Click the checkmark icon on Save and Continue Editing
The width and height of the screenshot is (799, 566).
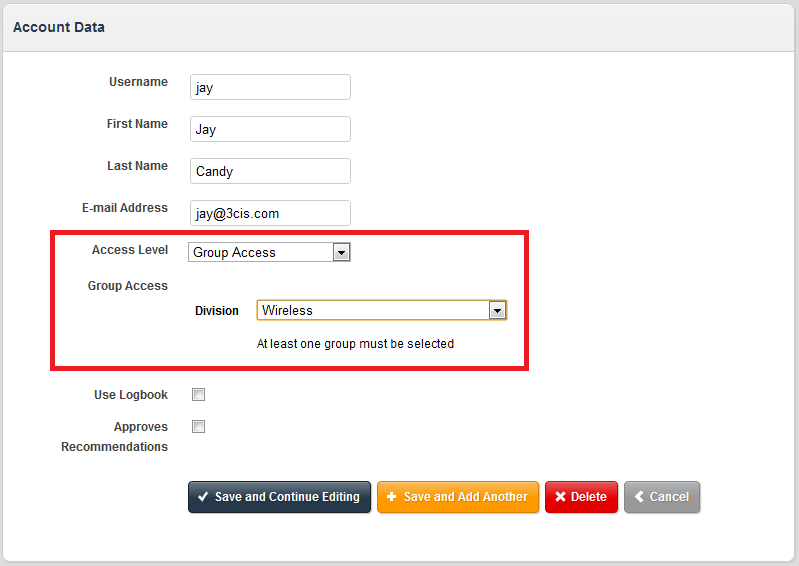pos(203,497)
